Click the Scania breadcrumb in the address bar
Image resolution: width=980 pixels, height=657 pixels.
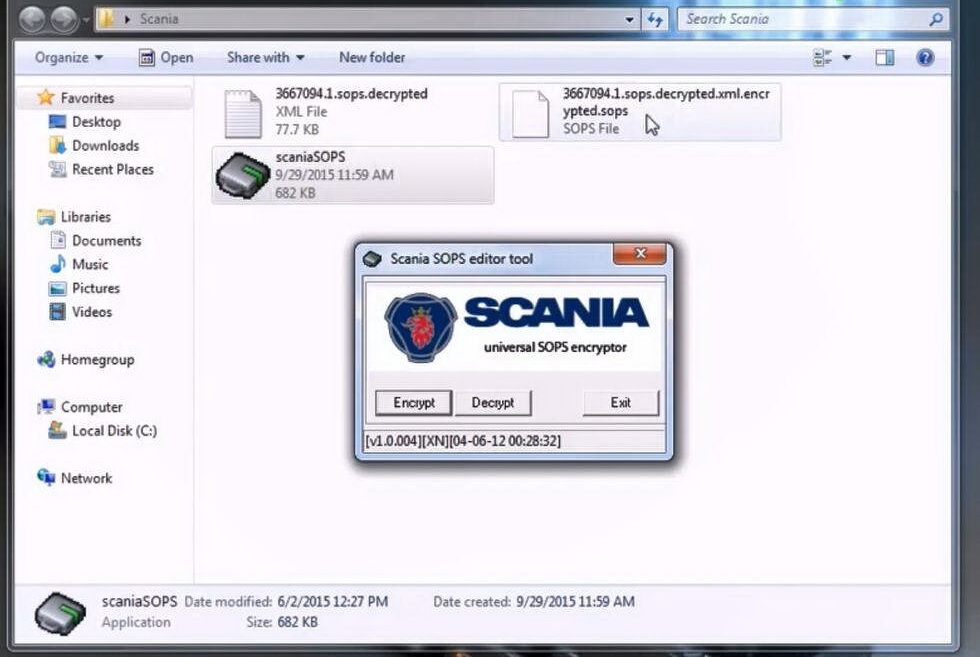tap(159, 19)
